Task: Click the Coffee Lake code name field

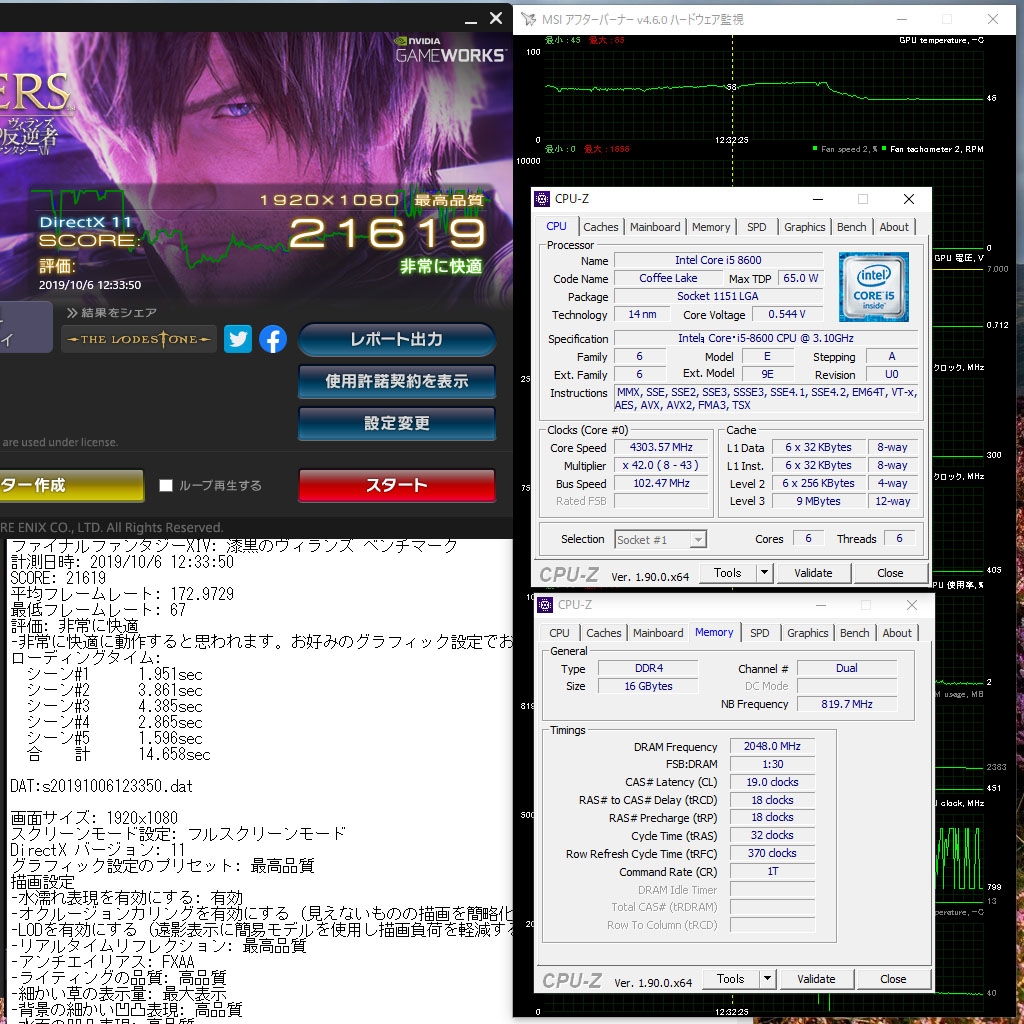Action: (x=667, y=278)
